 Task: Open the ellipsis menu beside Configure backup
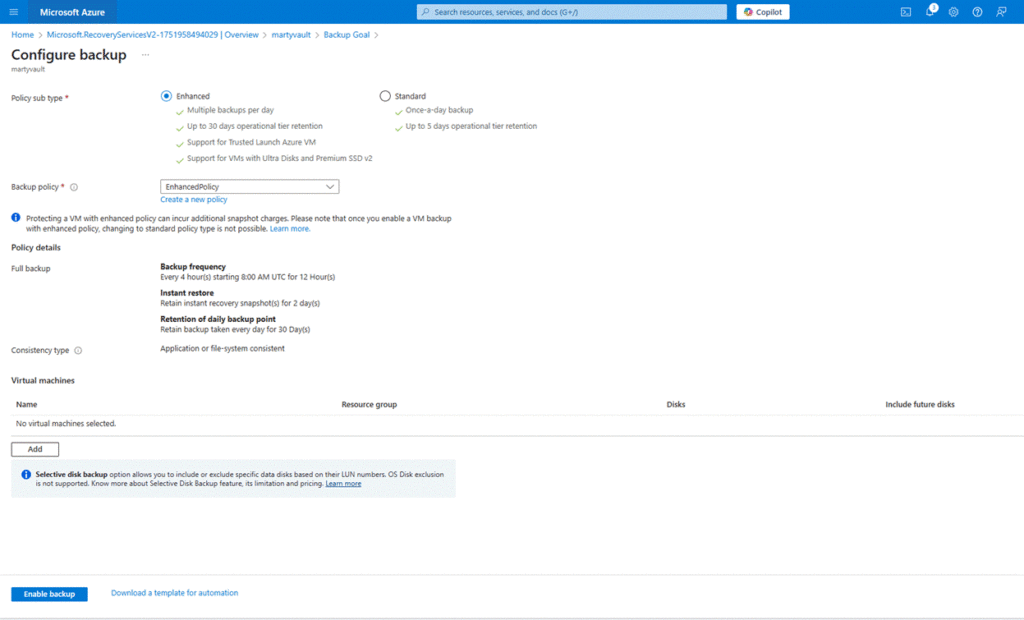(145, 55)
